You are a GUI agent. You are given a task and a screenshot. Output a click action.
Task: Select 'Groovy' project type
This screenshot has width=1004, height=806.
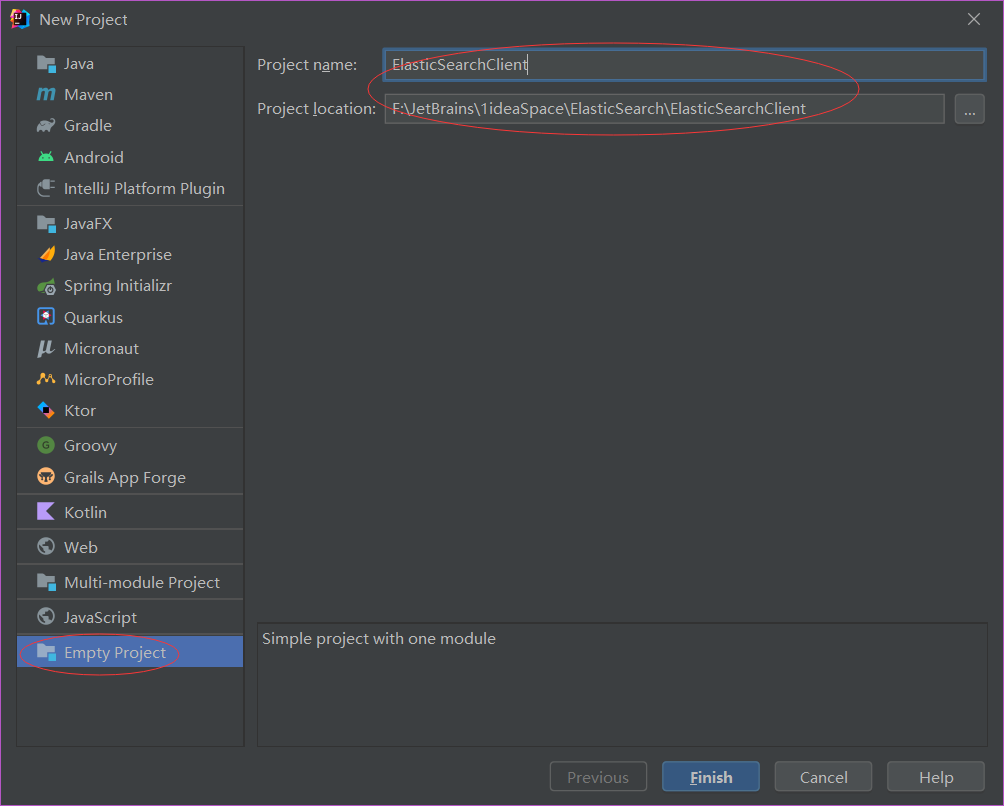[x=90, y=446]
